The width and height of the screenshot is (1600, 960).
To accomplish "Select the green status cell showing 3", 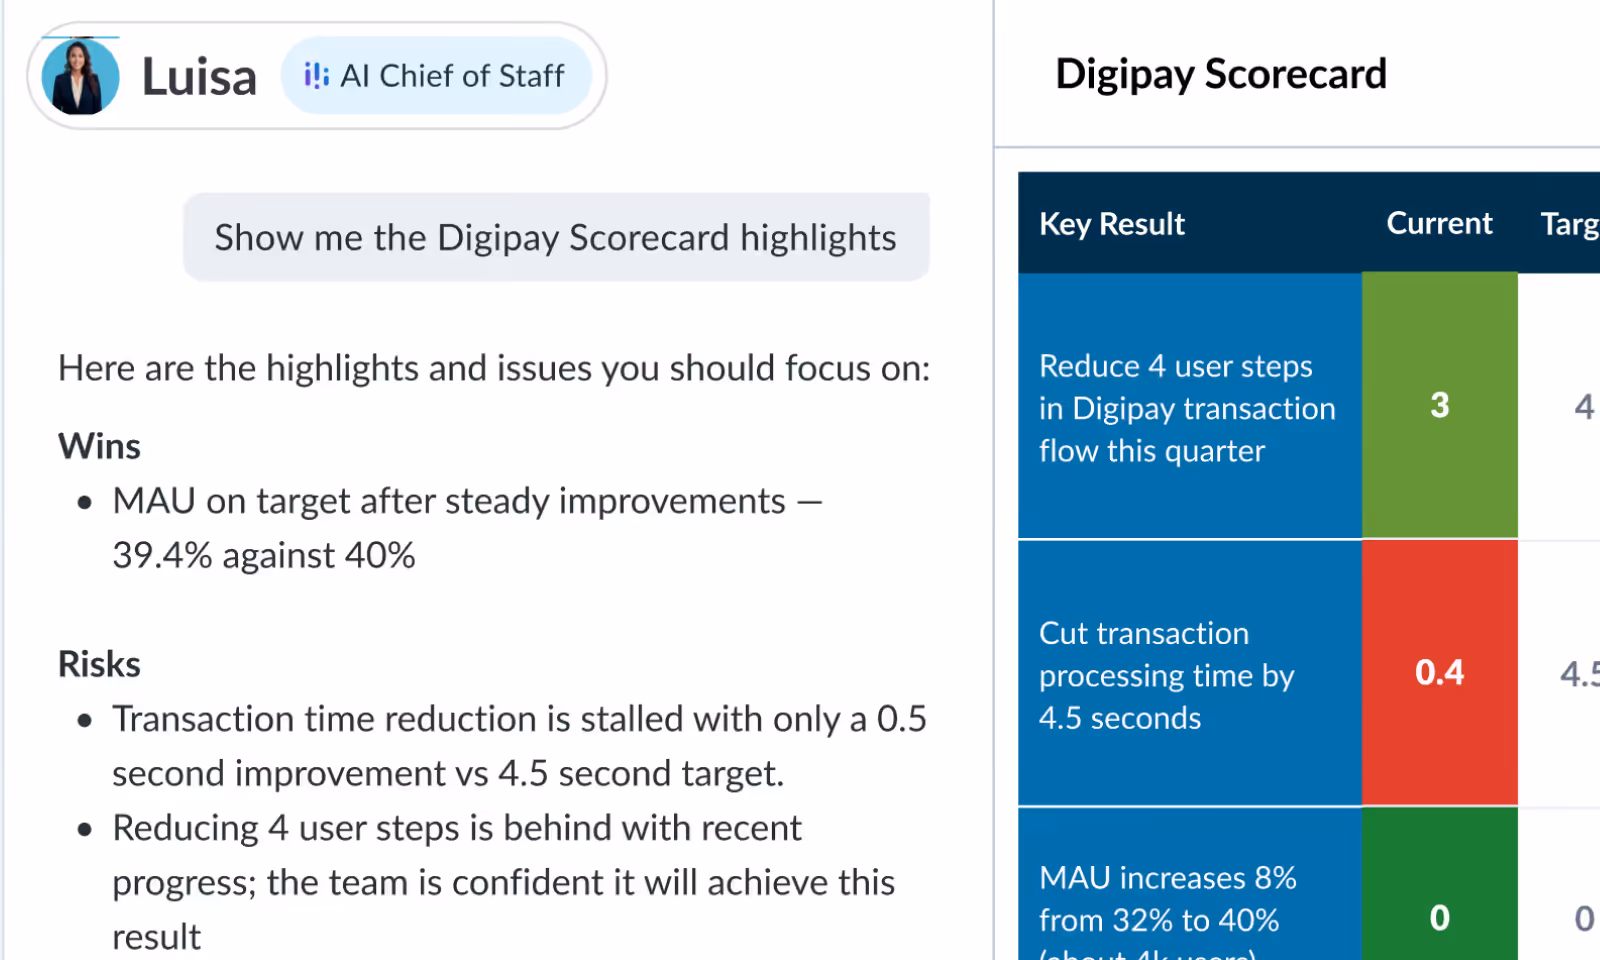I will 1439,405.
